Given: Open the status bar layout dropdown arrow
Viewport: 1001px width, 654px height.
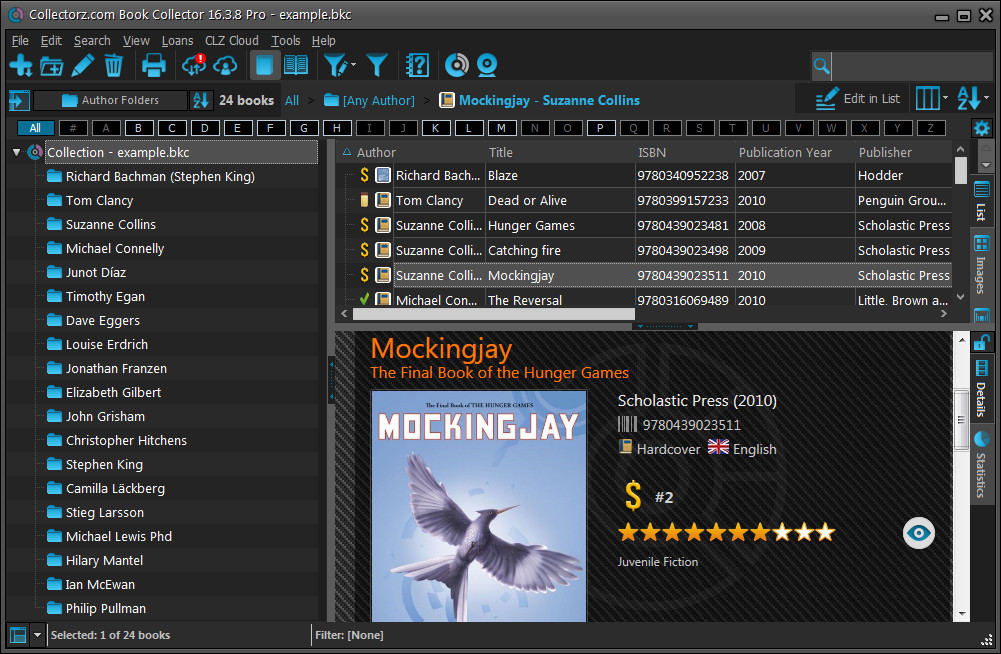Looking at the screenshot, I should pos(37,635).
